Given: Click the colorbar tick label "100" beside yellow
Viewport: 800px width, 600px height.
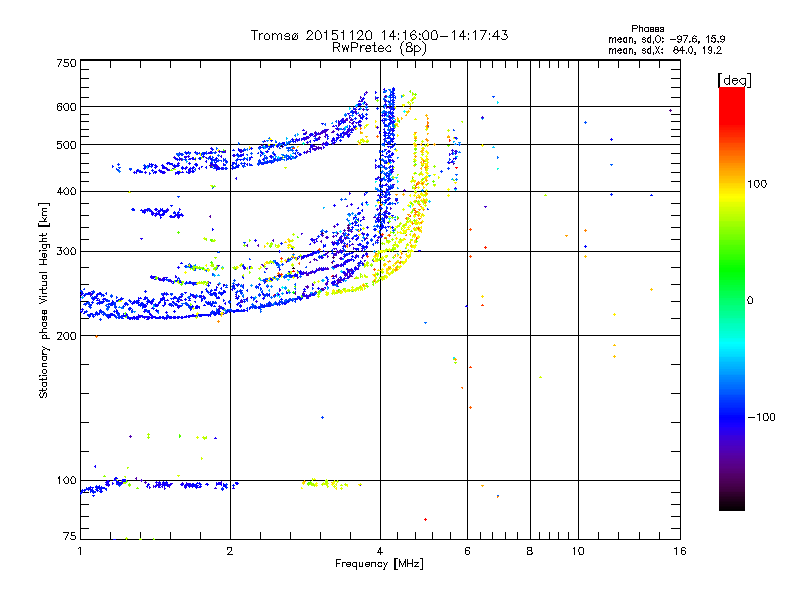Looking at the screenshot, I should (757, 184).
